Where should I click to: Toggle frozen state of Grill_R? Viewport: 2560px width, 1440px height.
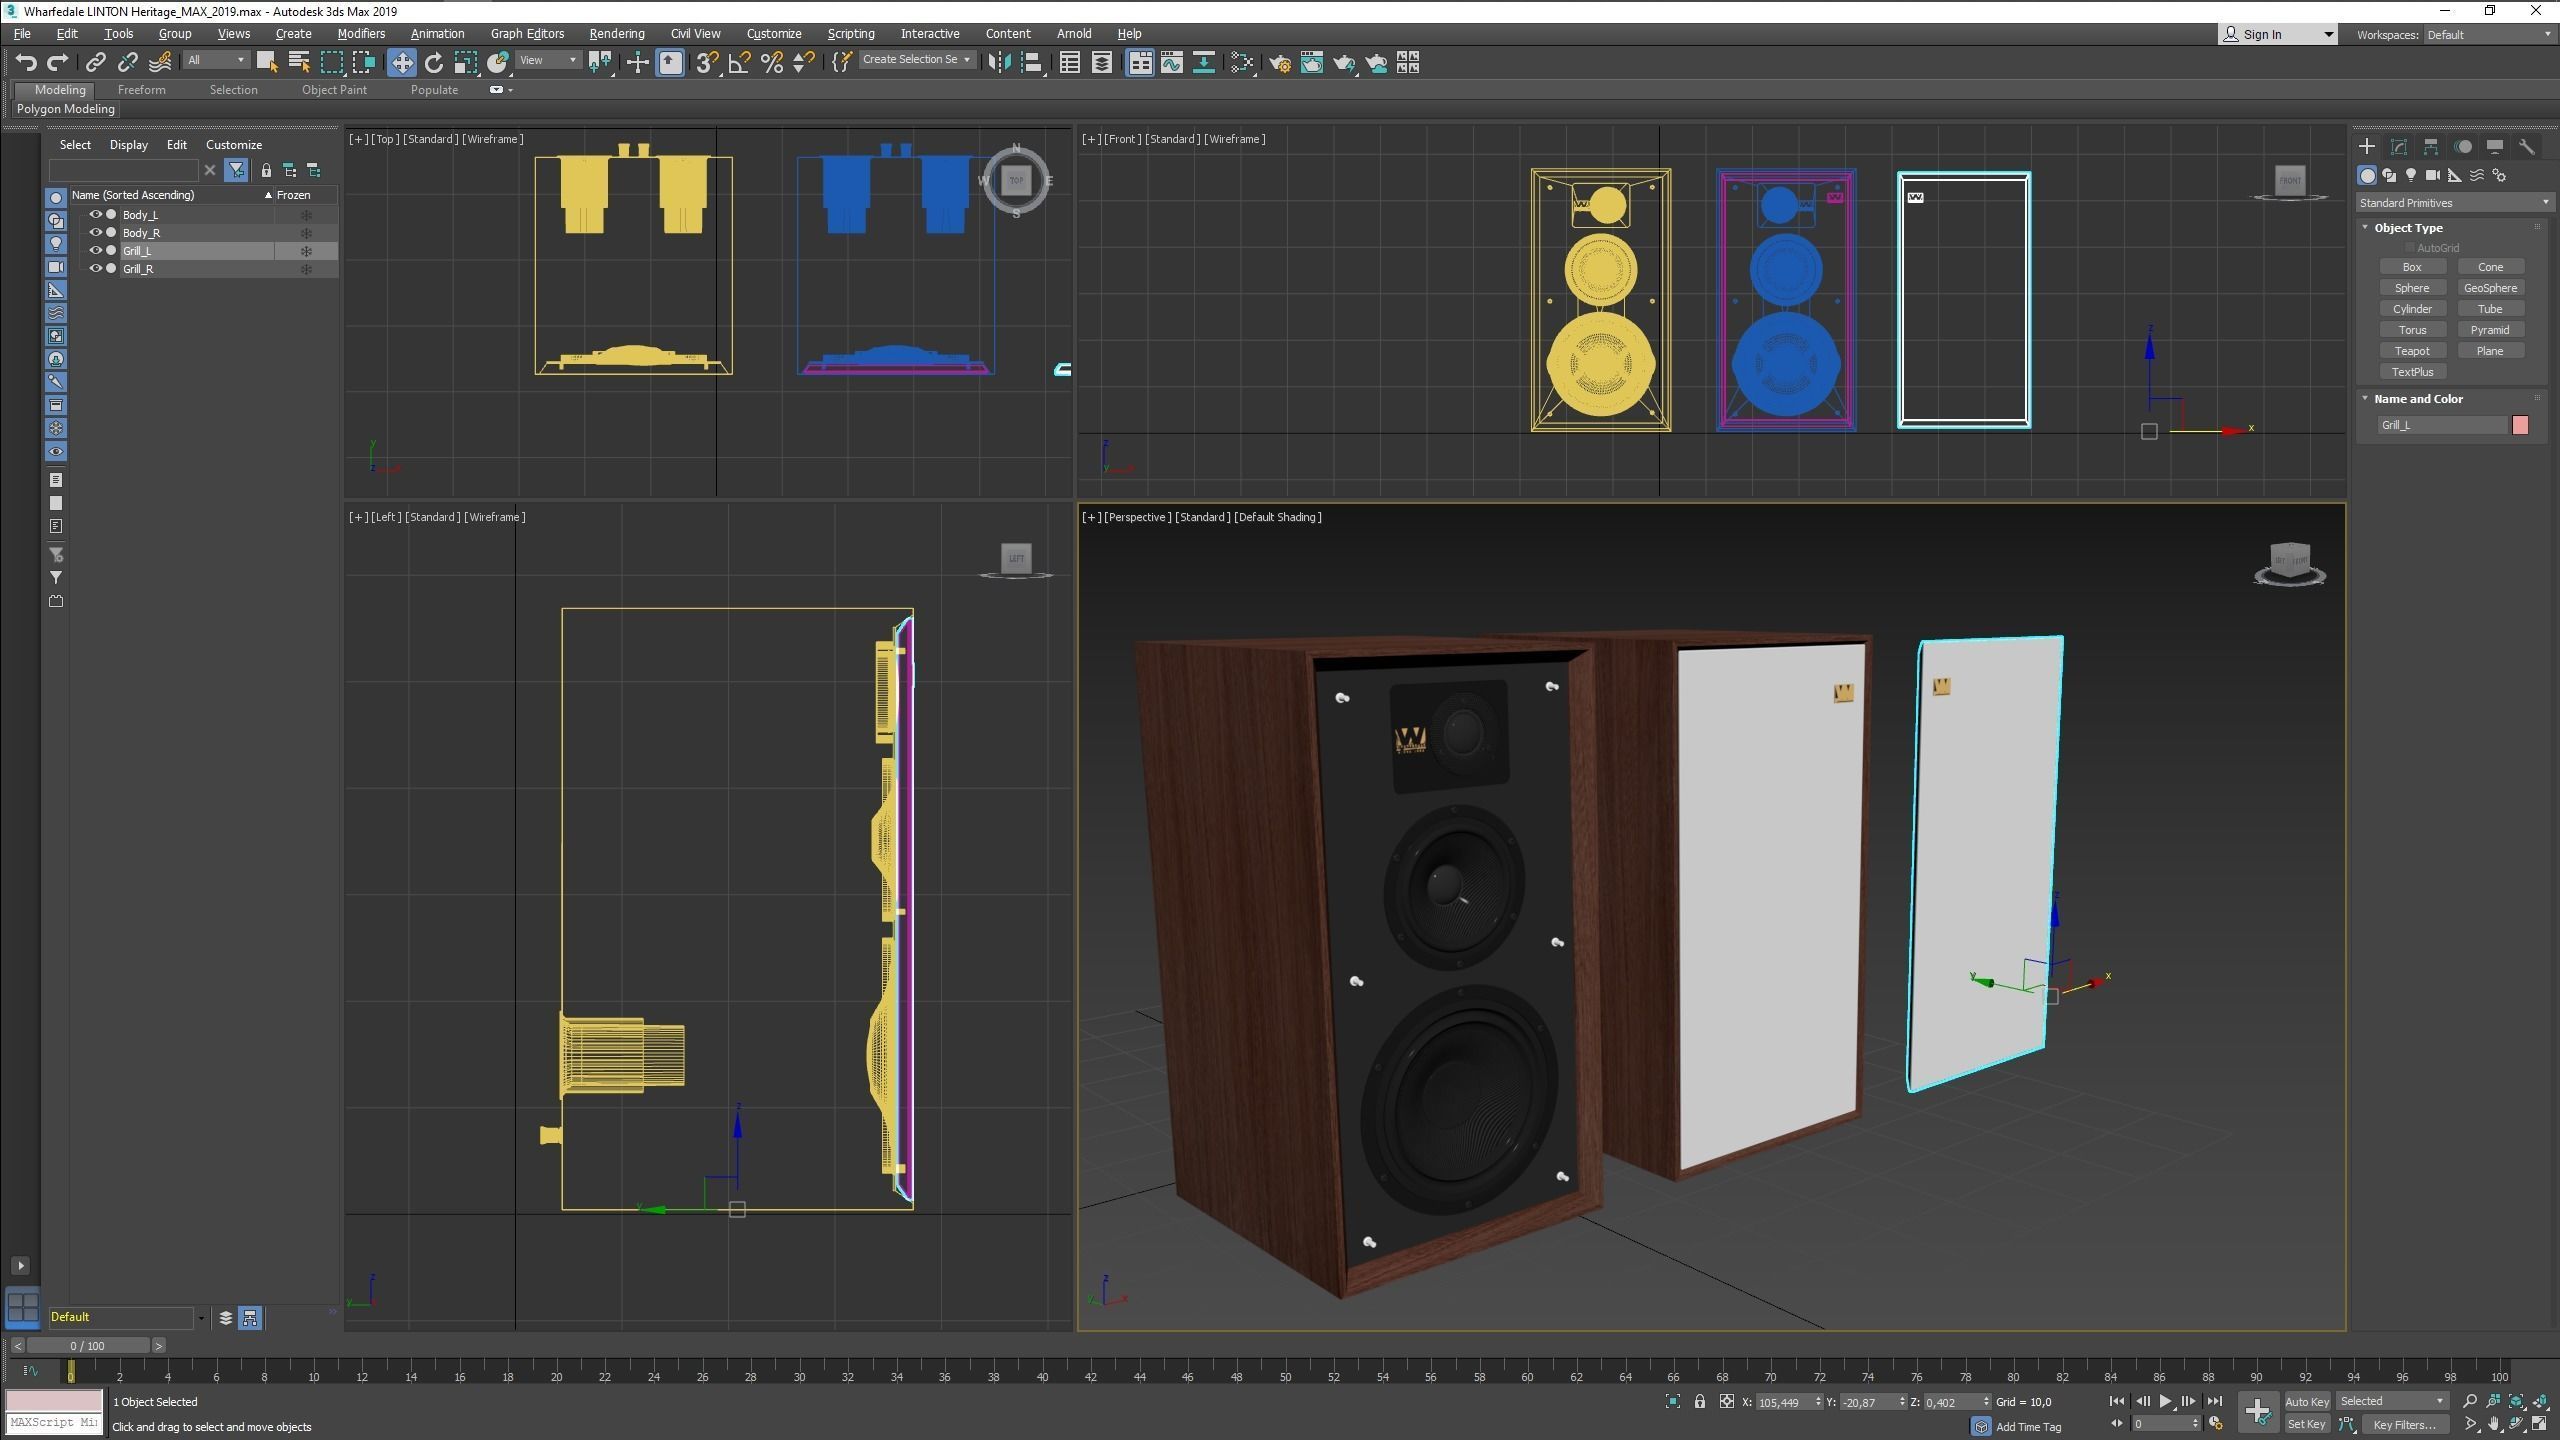coord(306,269)
